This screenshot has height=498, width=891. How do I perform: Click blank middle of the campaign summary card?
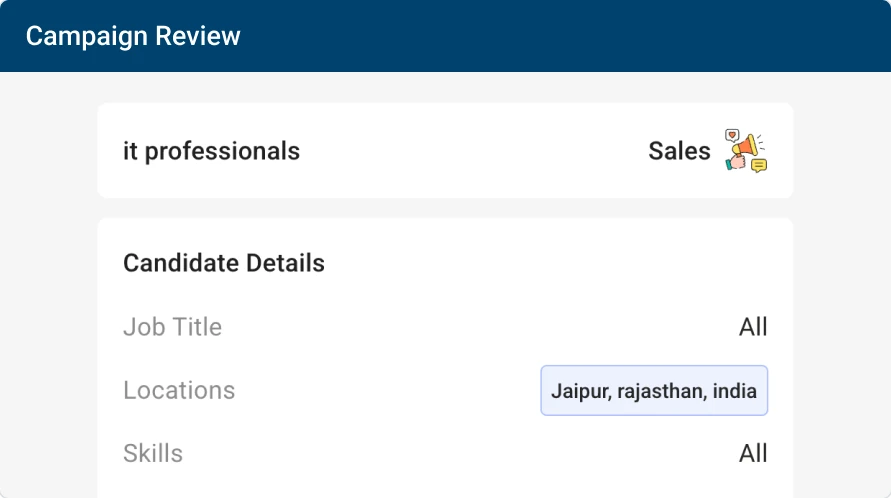tap(470, 151)
